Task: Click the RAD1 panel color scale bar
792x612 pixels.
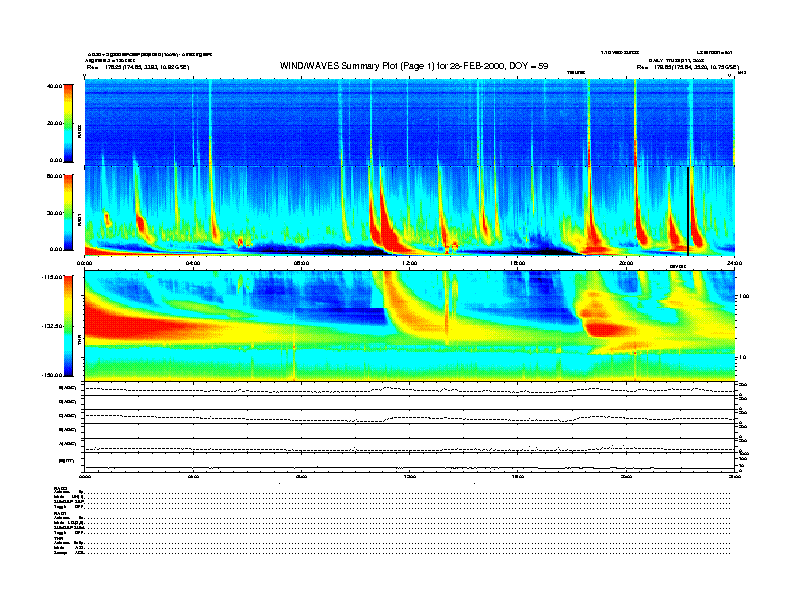Action: (68, 213)
